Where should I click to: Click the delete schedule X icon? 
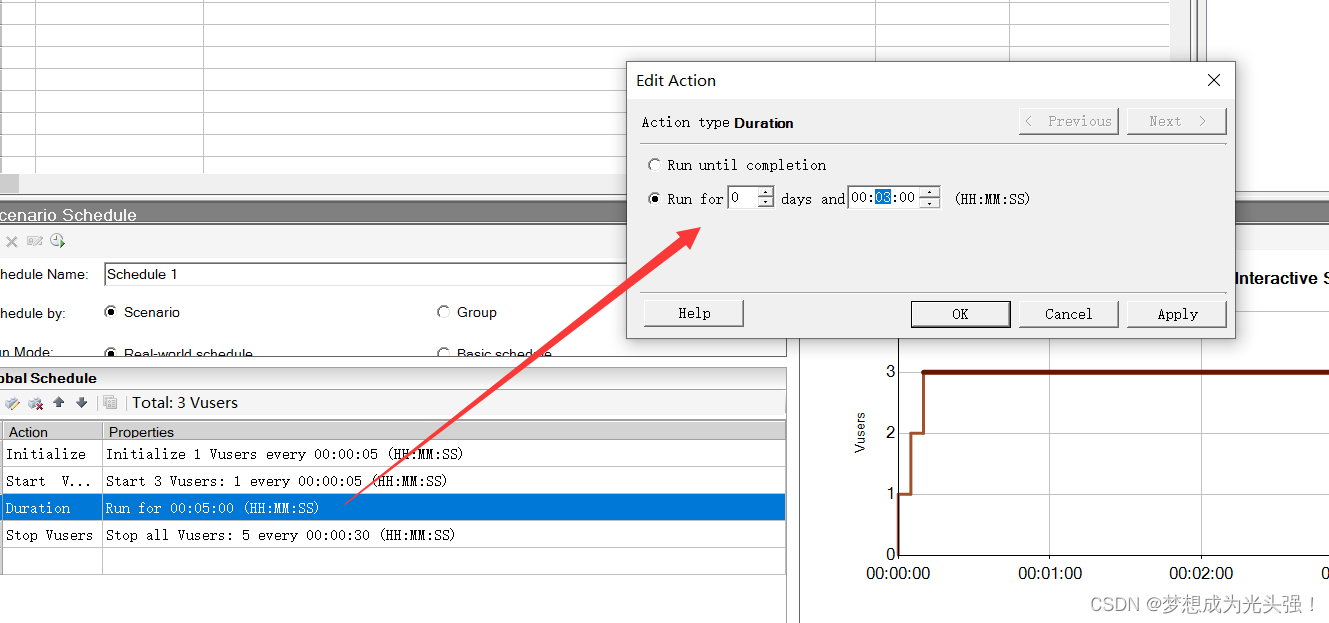[12, 241]
